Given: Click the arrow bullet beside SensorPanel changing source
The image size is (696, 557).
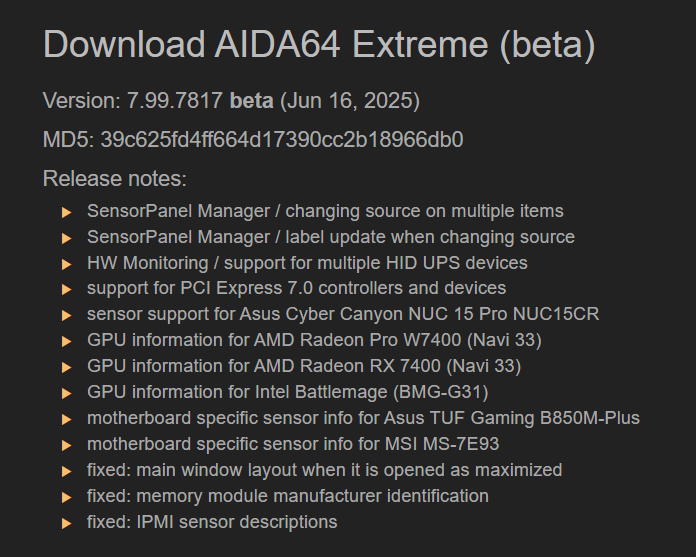Looking at the screenshot, I should (66, 212).
